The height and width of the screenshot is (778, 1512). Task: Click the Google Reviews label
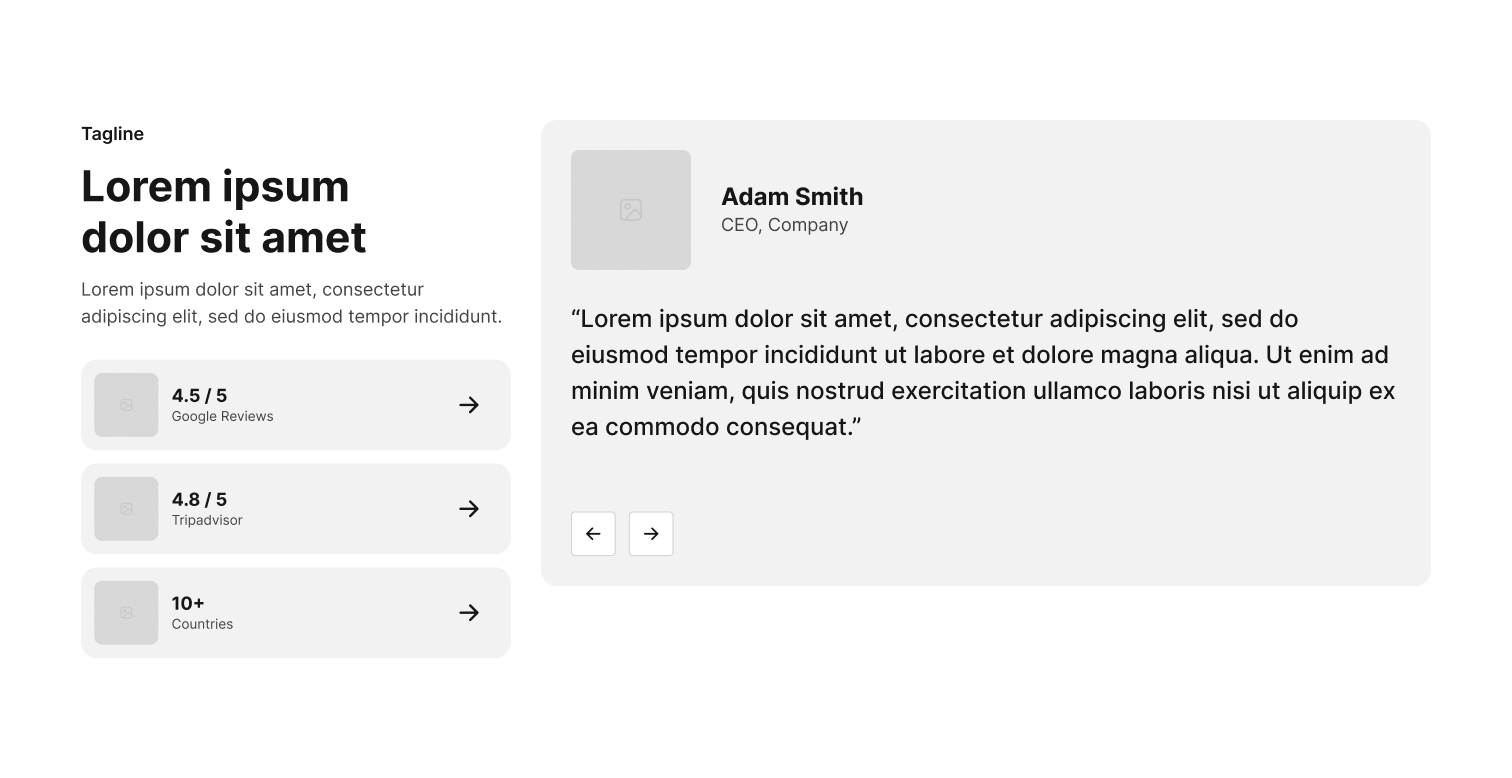coord(222,417)
